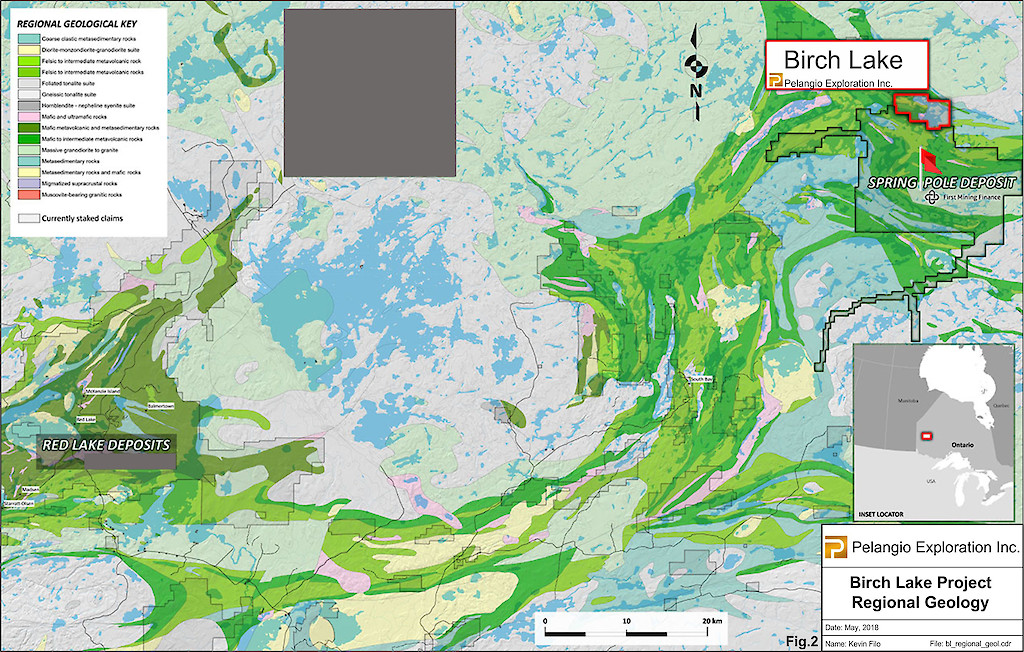The width and height of the screenshot is (1024, 652).
Task: Click the 'Red Lake' town label
Action: (86, 419)
